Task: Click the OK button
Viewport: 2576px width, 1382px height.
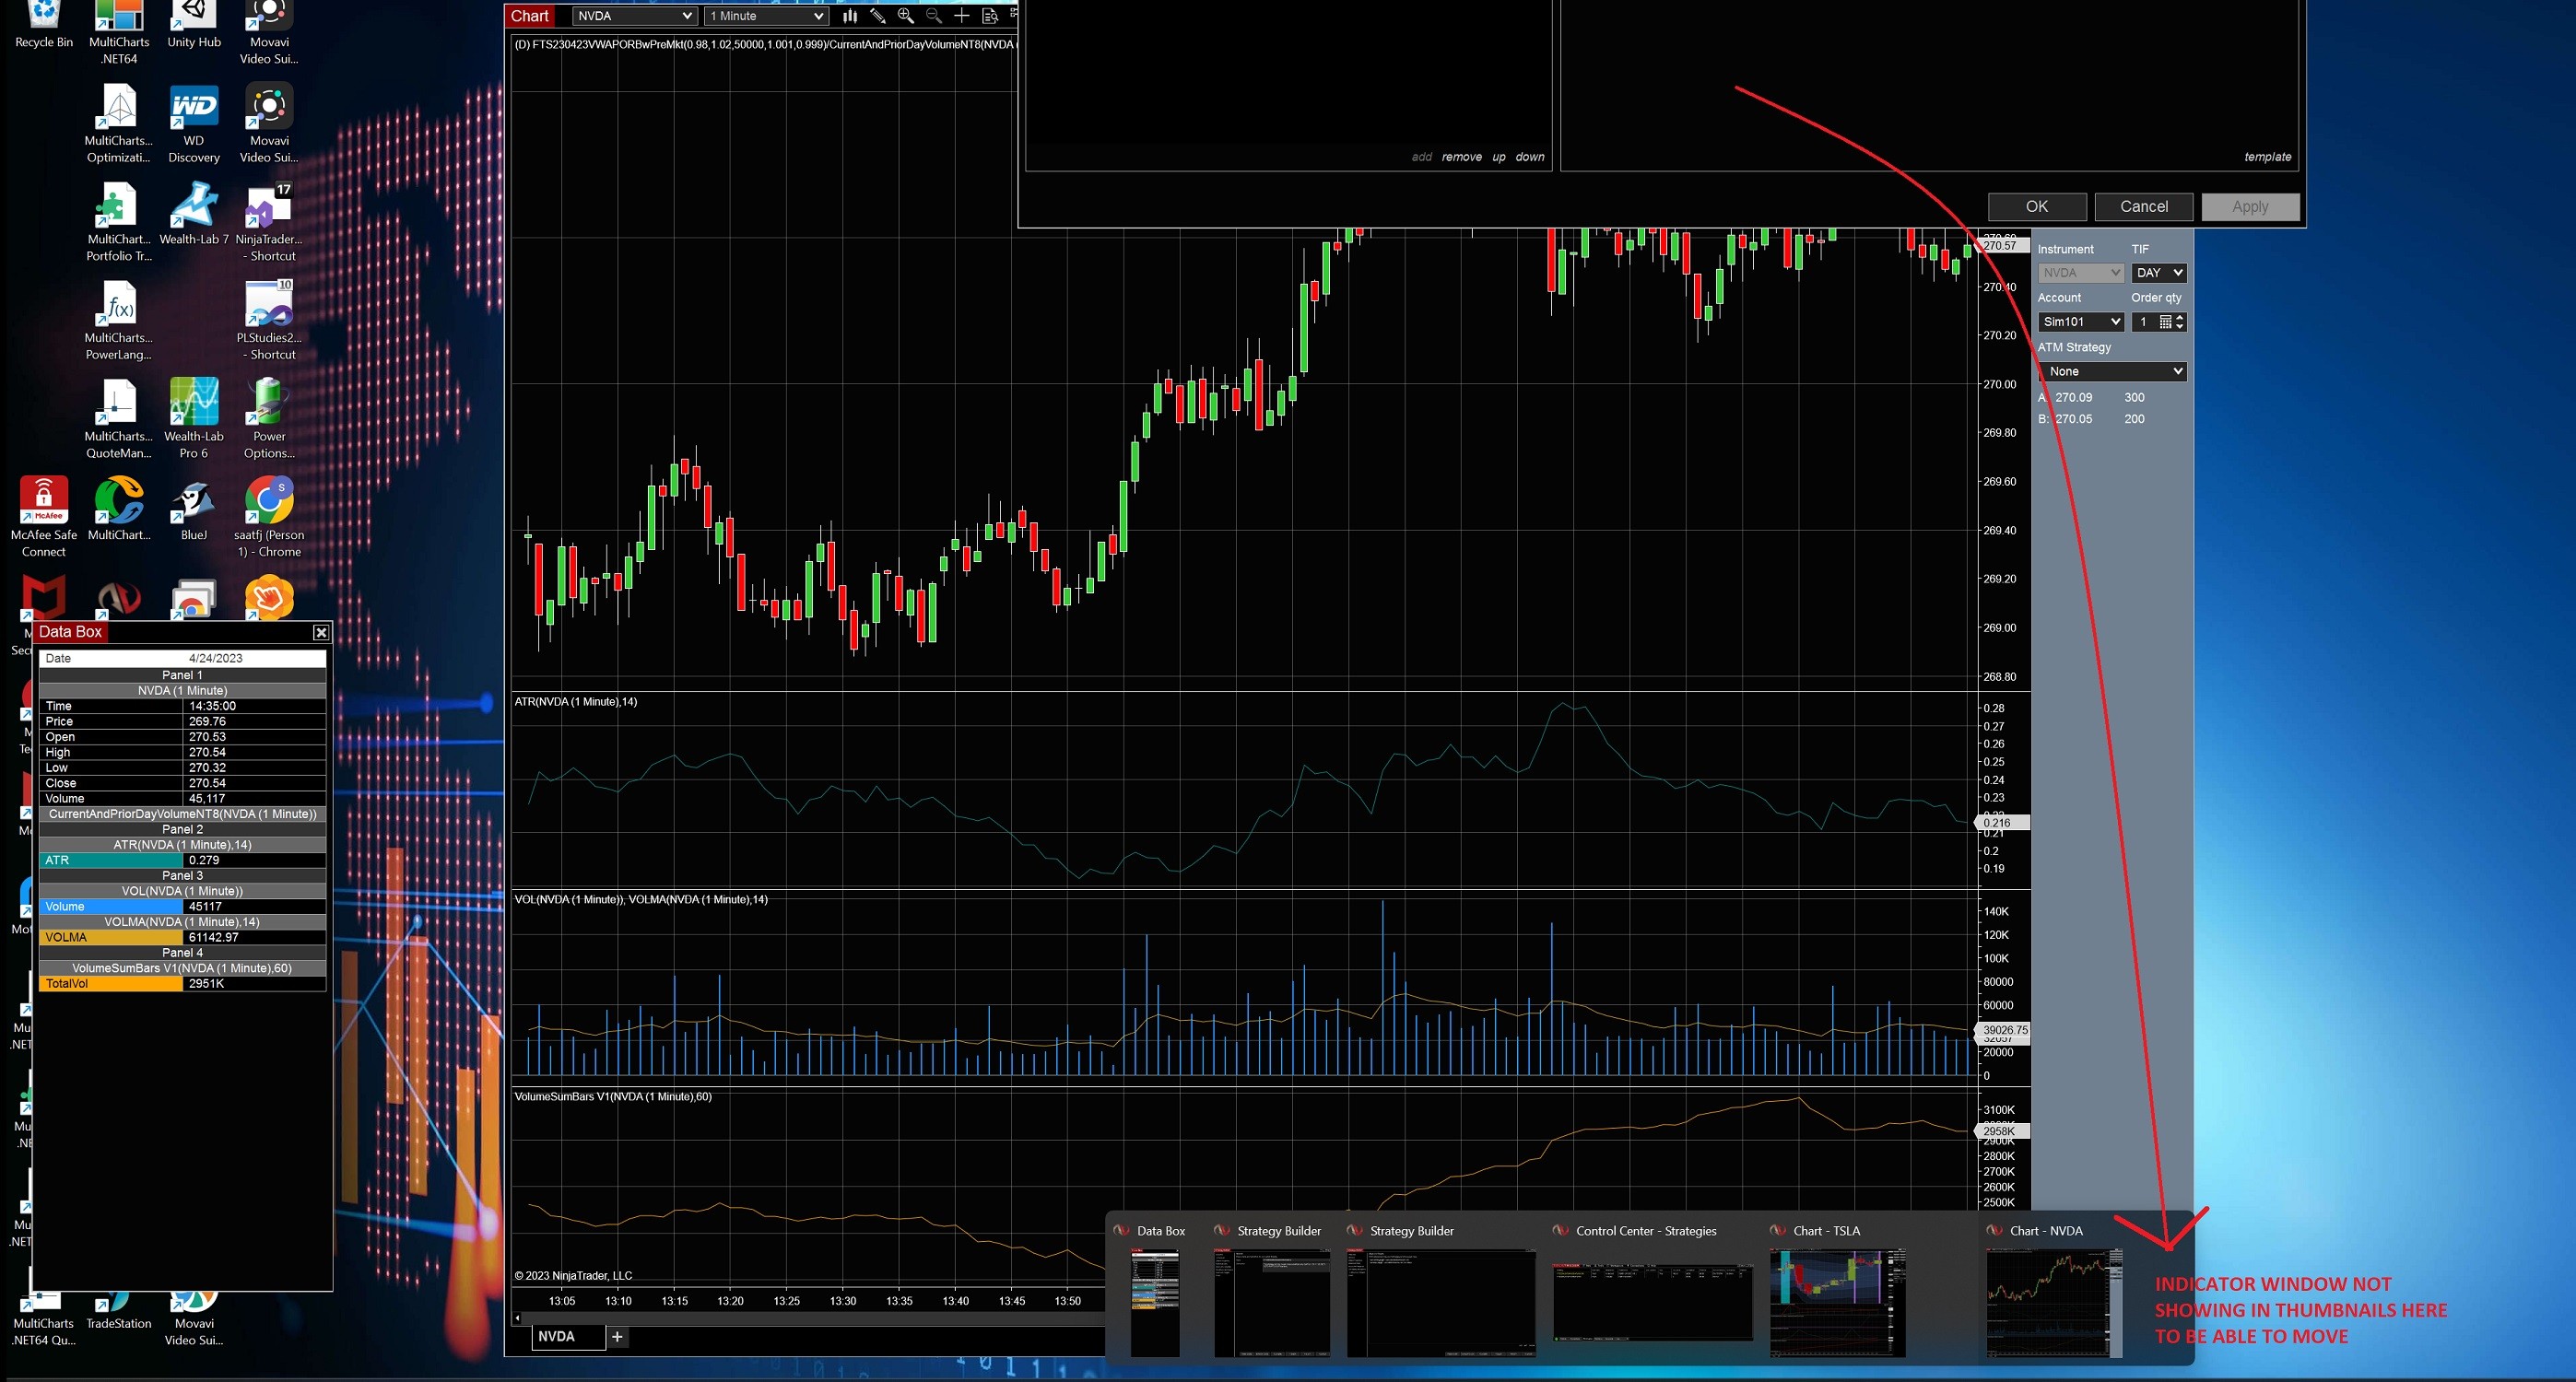Action: (x=2036, y=206)
